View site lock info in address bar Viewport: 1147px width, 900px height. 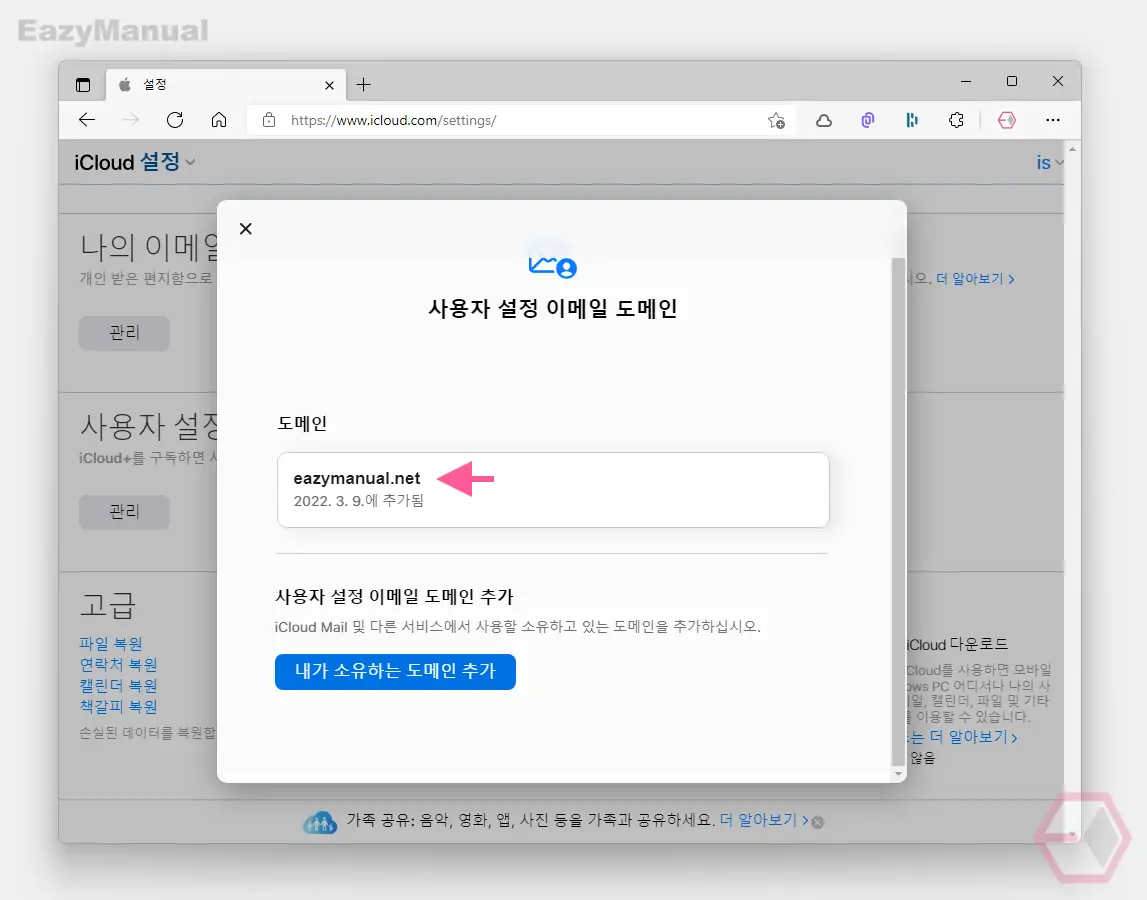pos(269,120)
